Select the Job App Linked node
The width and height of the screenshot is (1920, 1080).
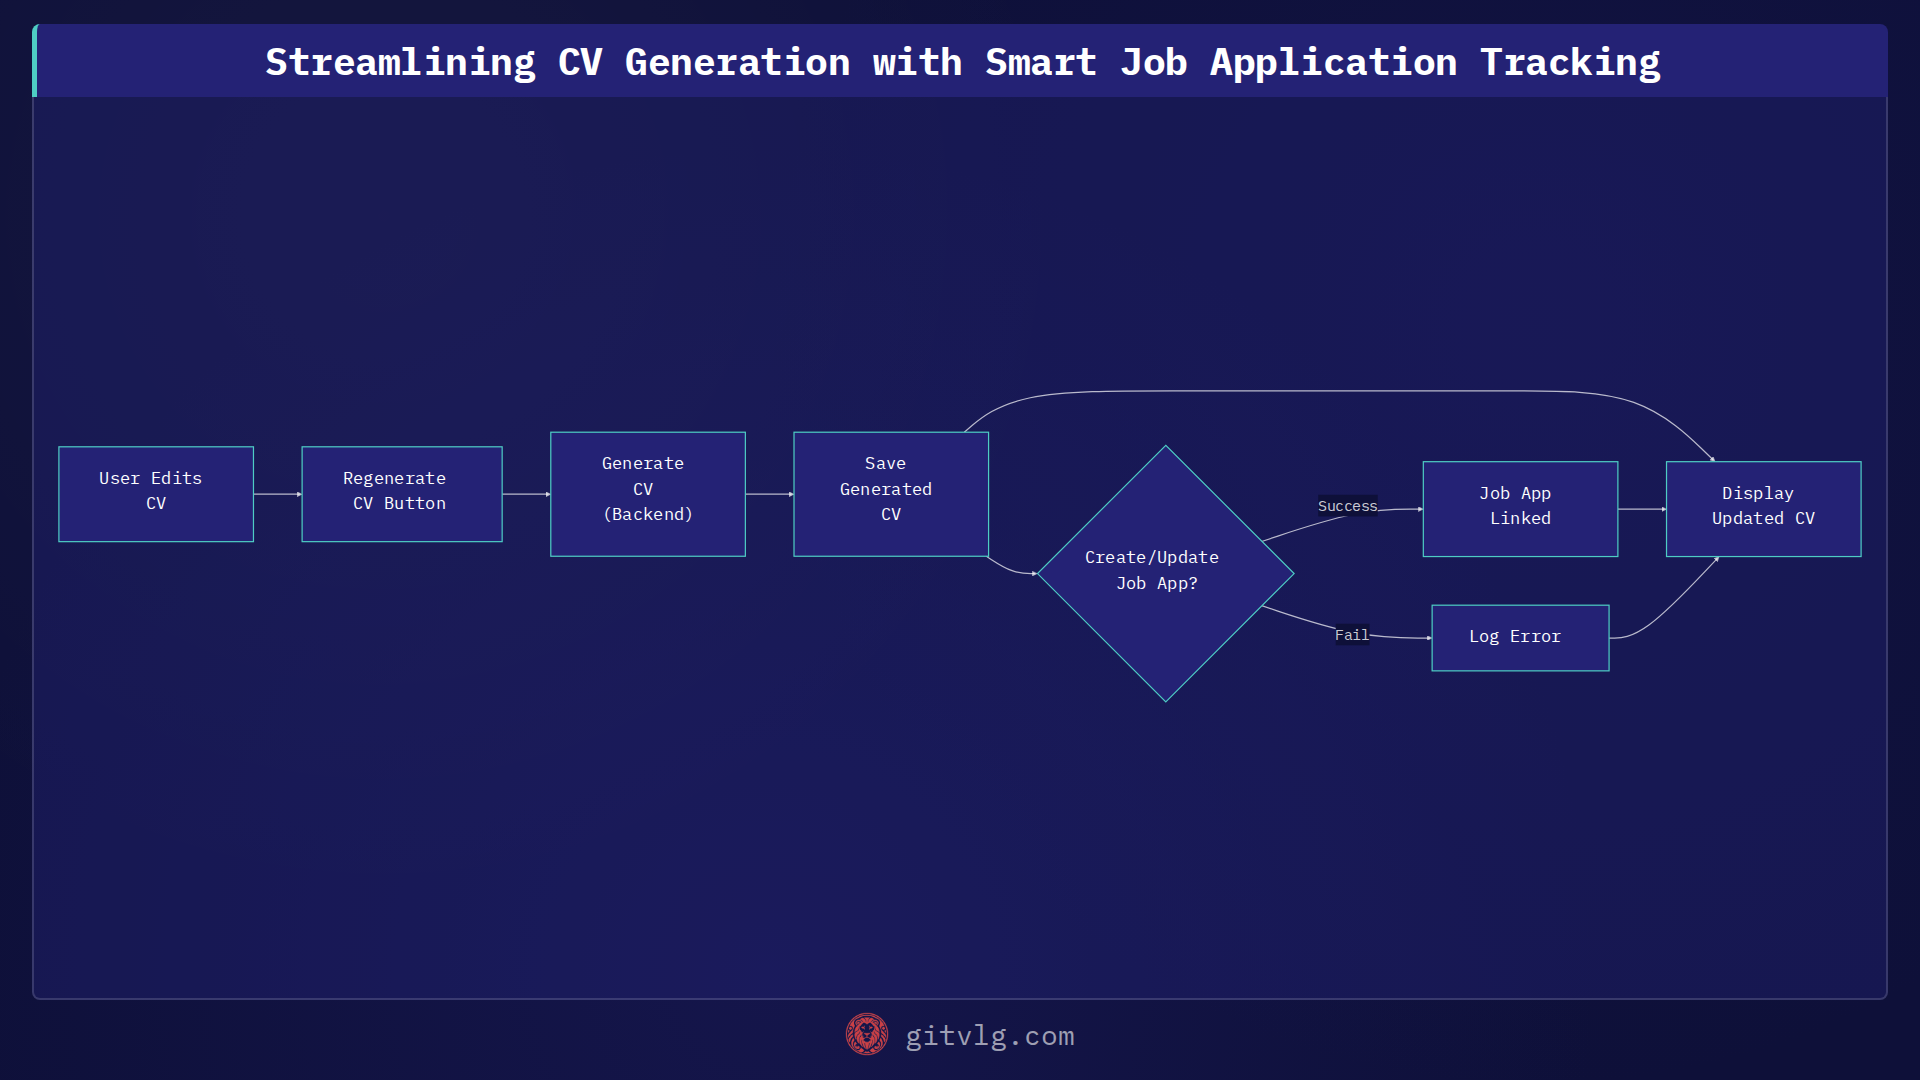1520,509
